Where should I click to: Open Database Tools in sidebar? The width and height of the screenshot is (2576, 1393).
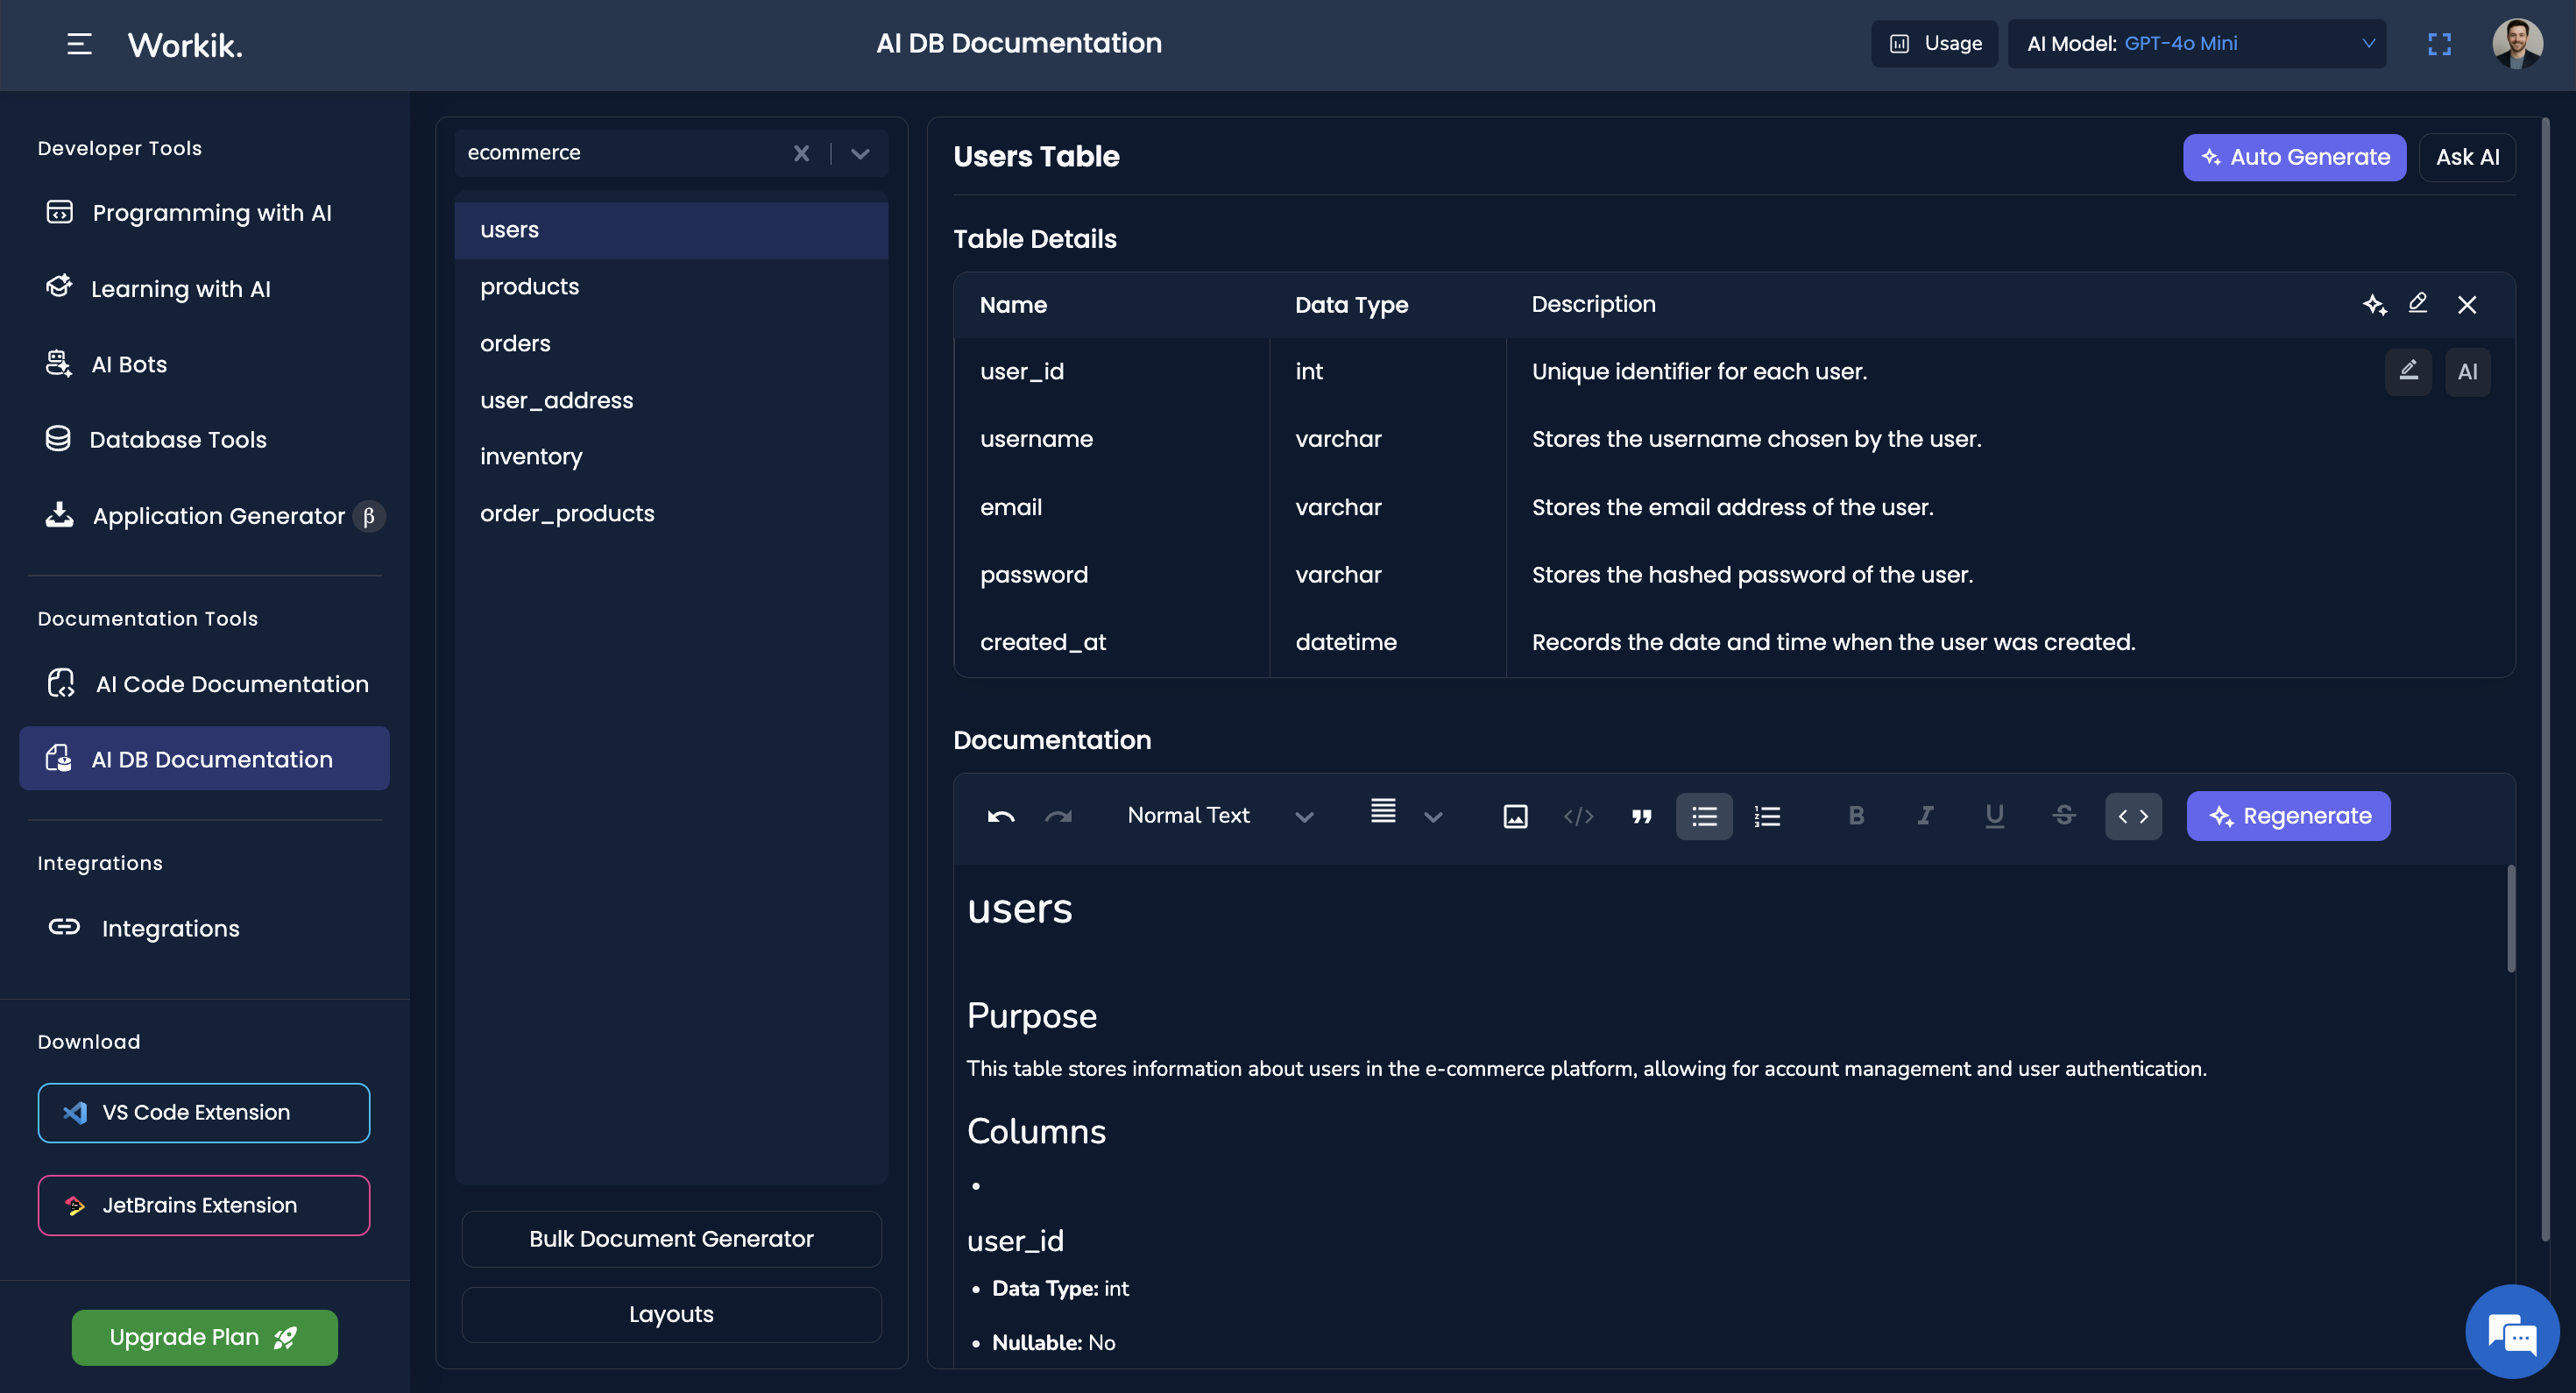(177, 439)
